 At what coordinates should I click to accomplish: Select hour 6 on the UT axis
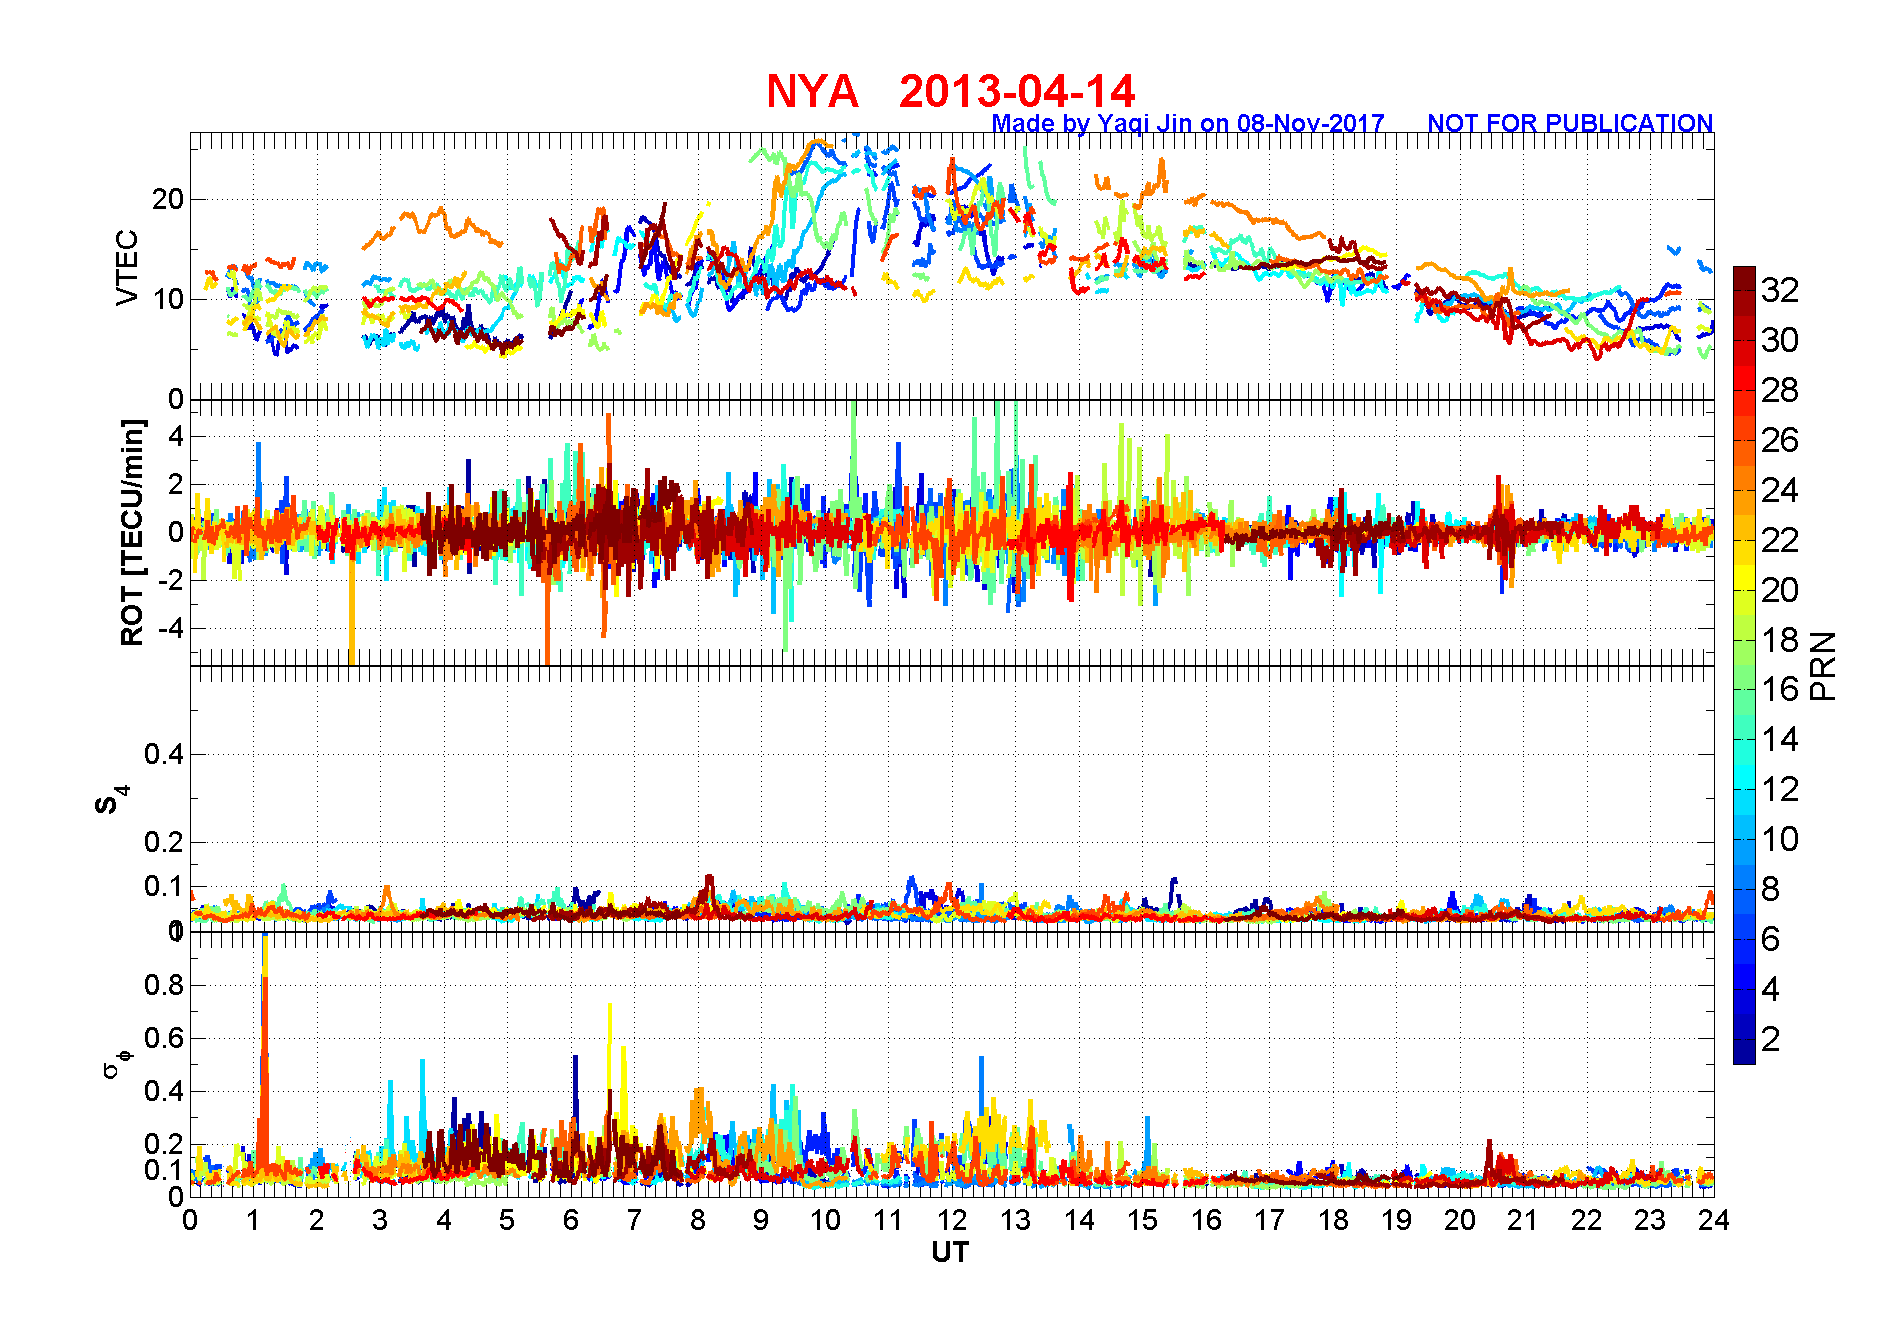tap(571, 1220)
